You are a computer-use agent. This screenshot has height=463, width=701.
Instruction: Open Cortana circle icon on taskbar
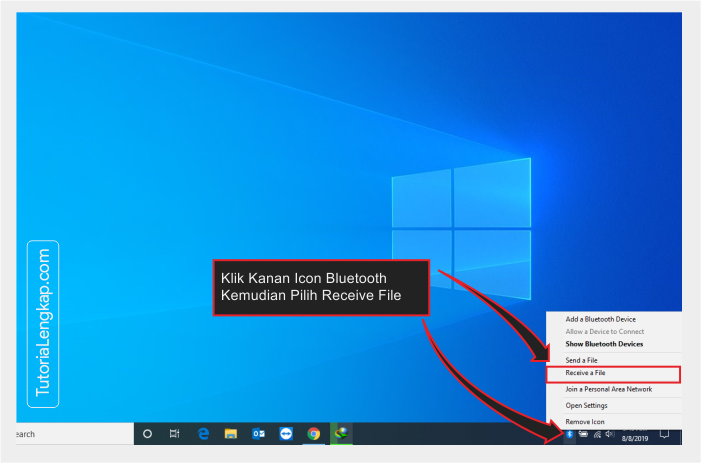pos(147,434)
